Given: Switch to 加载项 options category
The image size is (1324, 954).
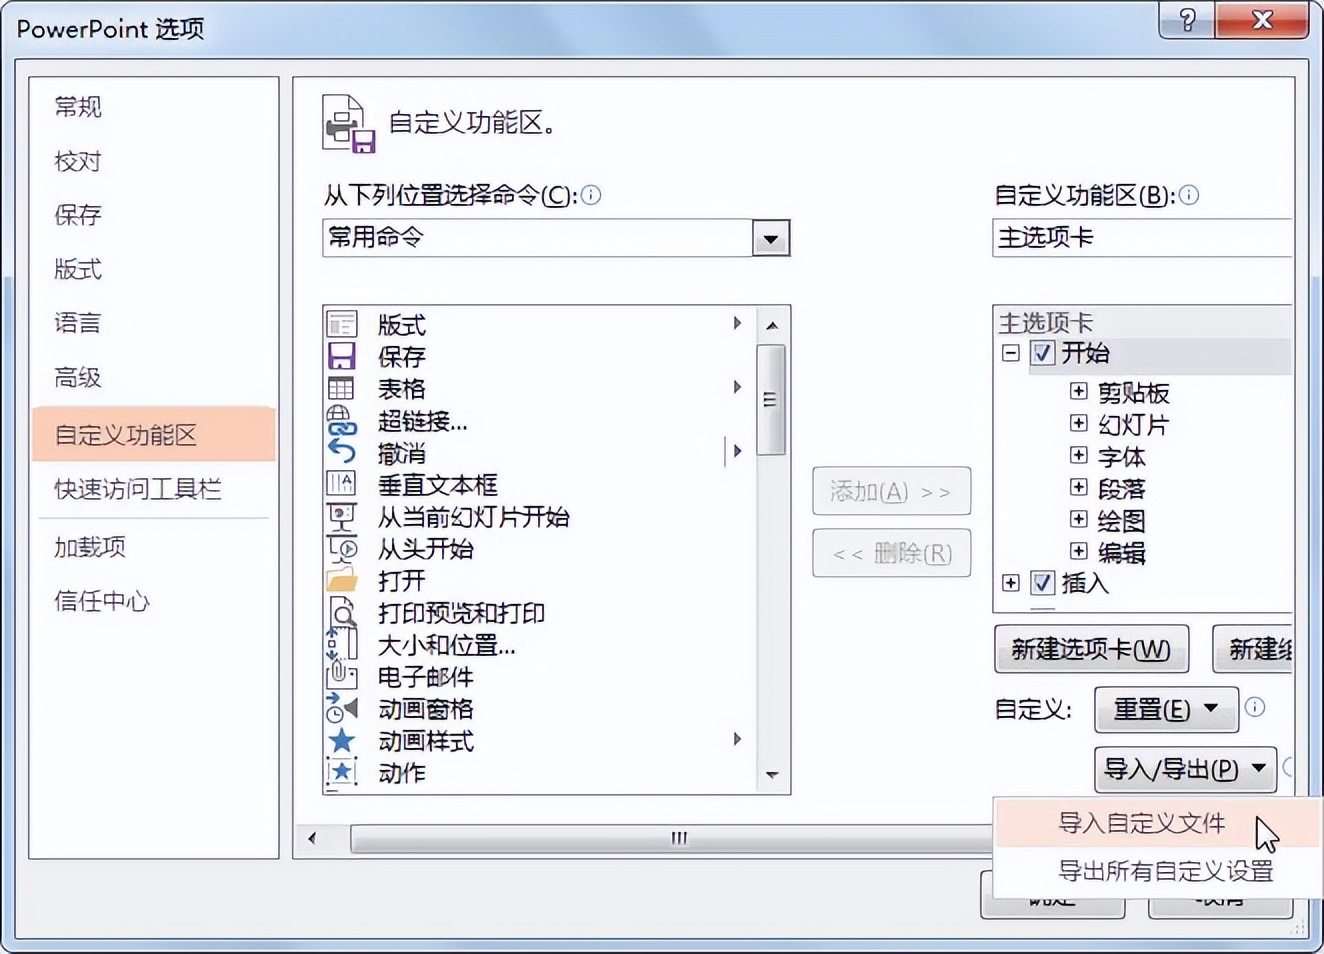Looking at the screenshot, I should (153, 547).
